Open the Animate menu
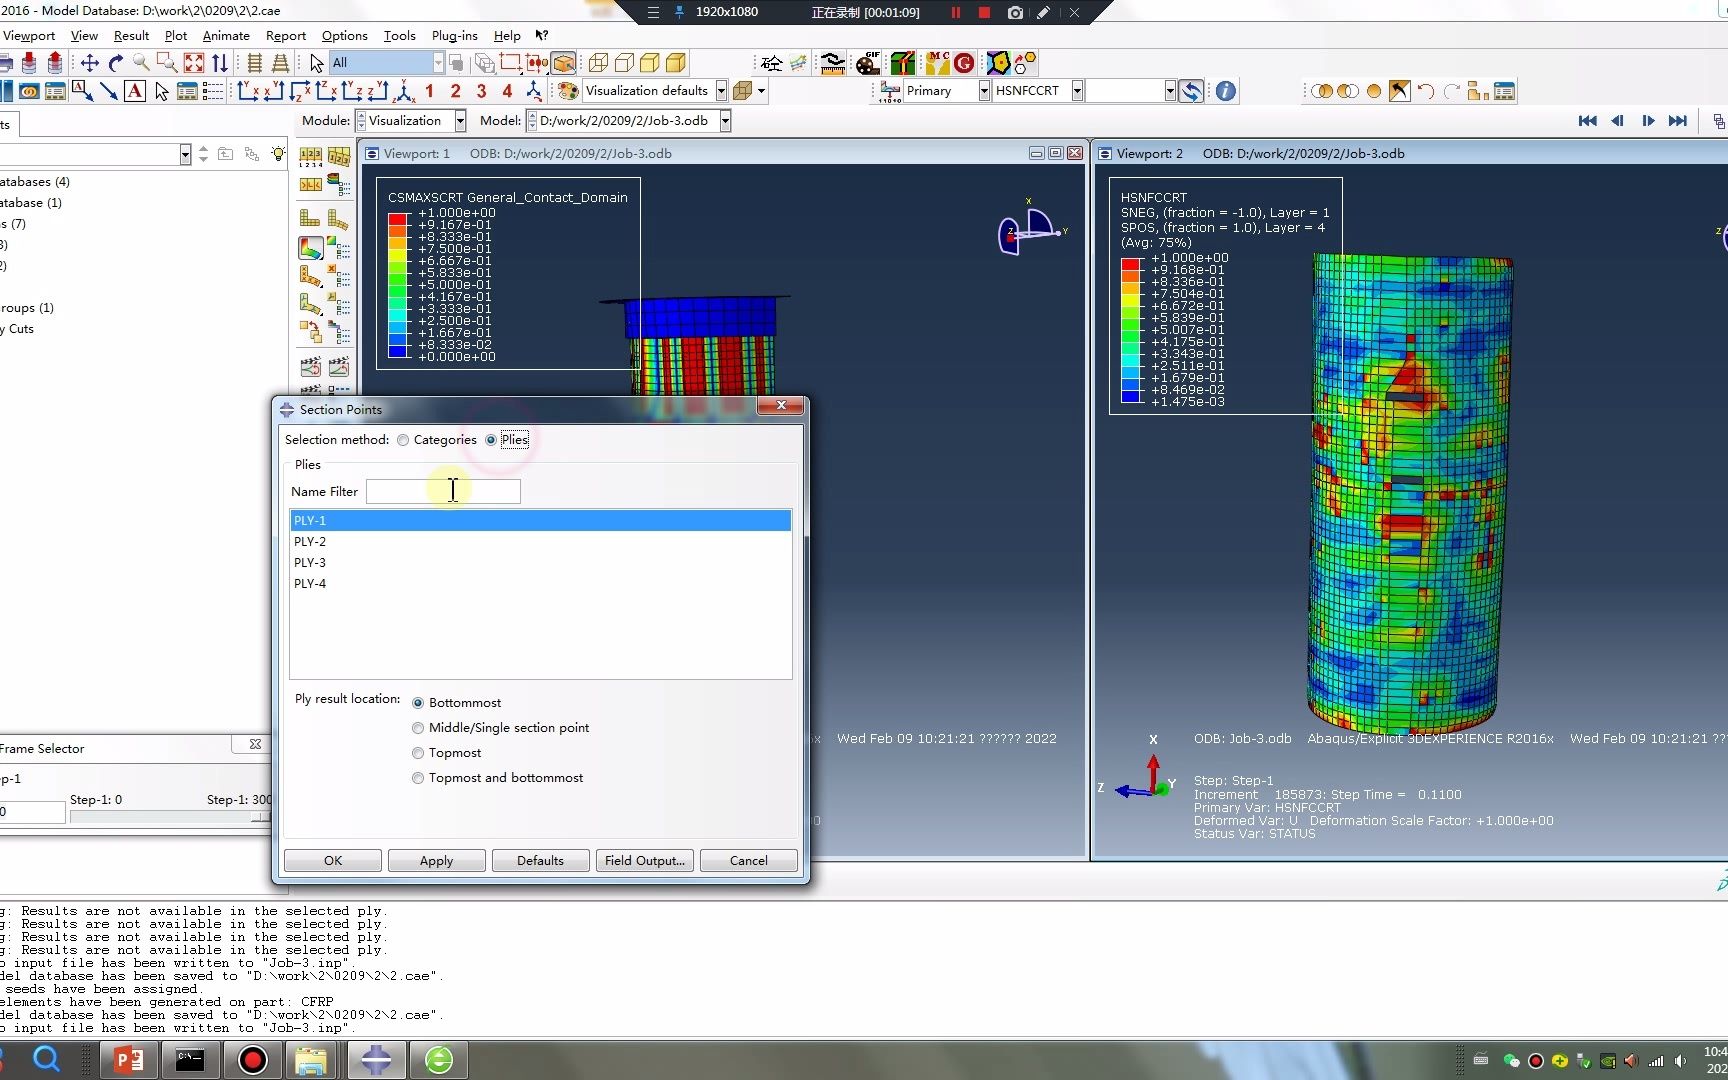Viewport: 1728px width, 1080px height. (226, 35)
